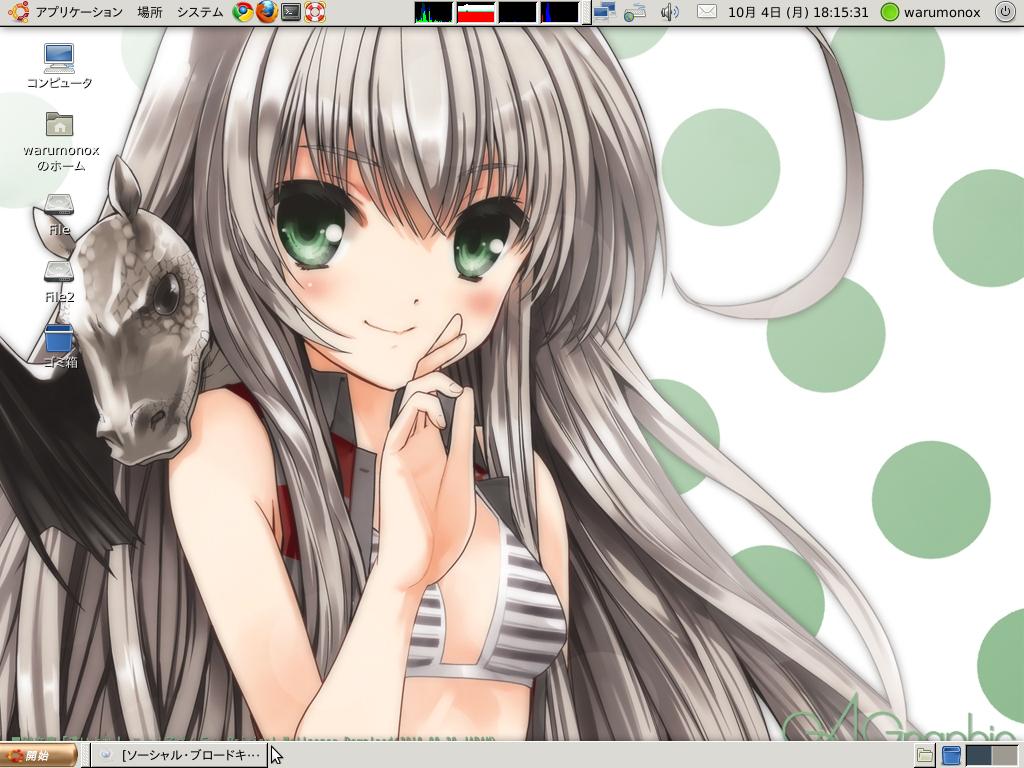Open the network connection manager icon
The image size is (1024, 768).
[x=635, y=12]
